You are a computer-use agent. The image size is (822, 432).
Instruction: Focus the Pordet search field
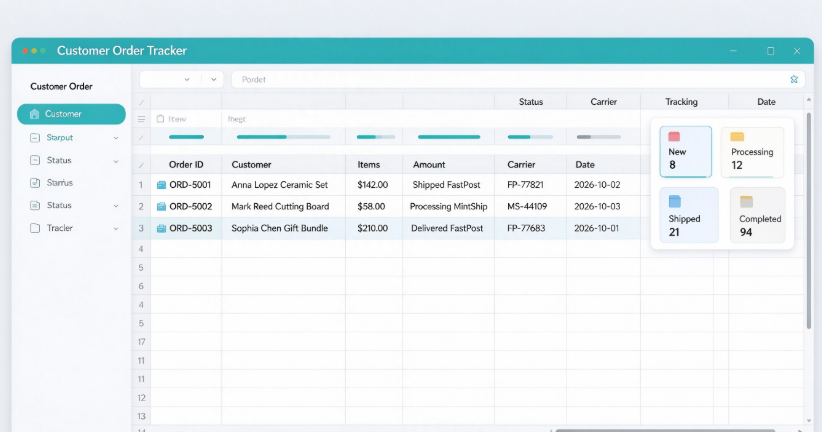click(518, 79)
